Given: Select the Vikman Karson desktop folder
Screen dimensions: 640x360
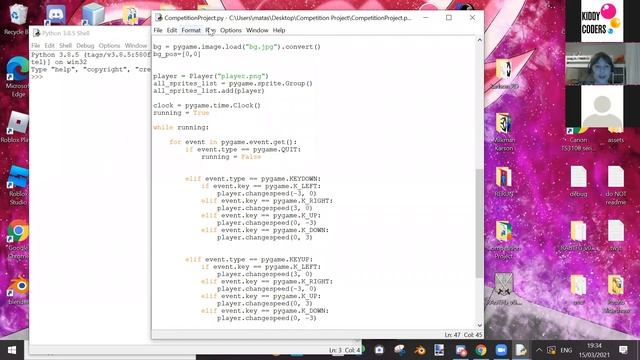Looking at the screenshot, I should (x=504, y=132).
